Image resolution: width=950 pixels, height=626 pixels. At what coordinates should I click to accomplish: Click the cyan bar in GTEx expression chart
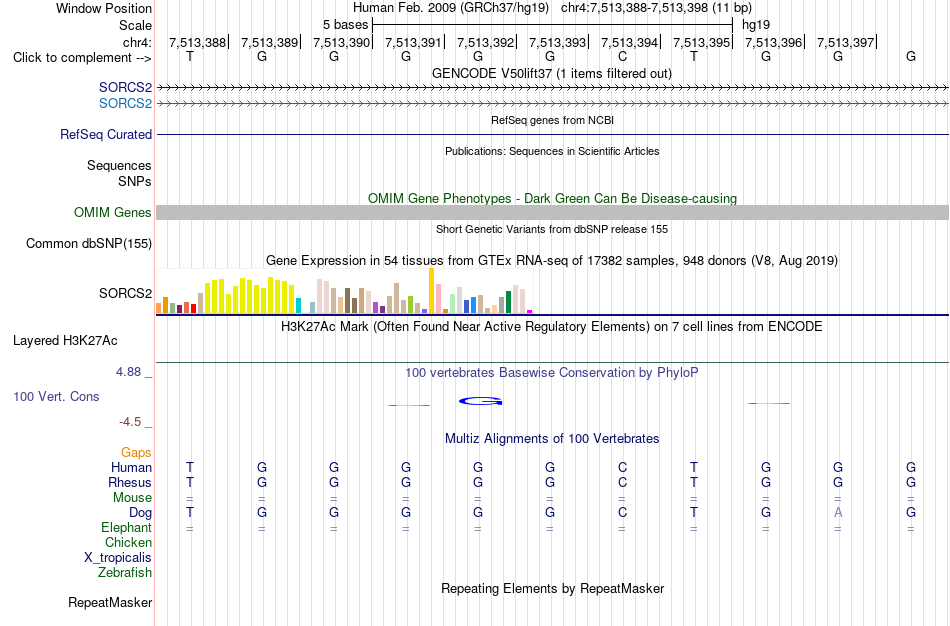coord(299,305)
